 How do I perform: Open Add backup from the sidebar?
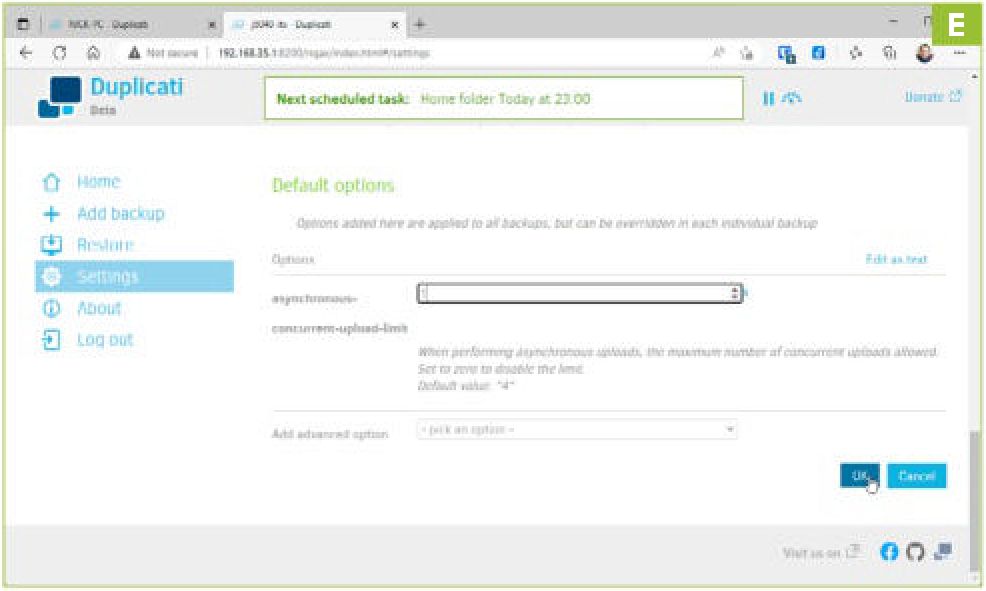click(121, 214)
